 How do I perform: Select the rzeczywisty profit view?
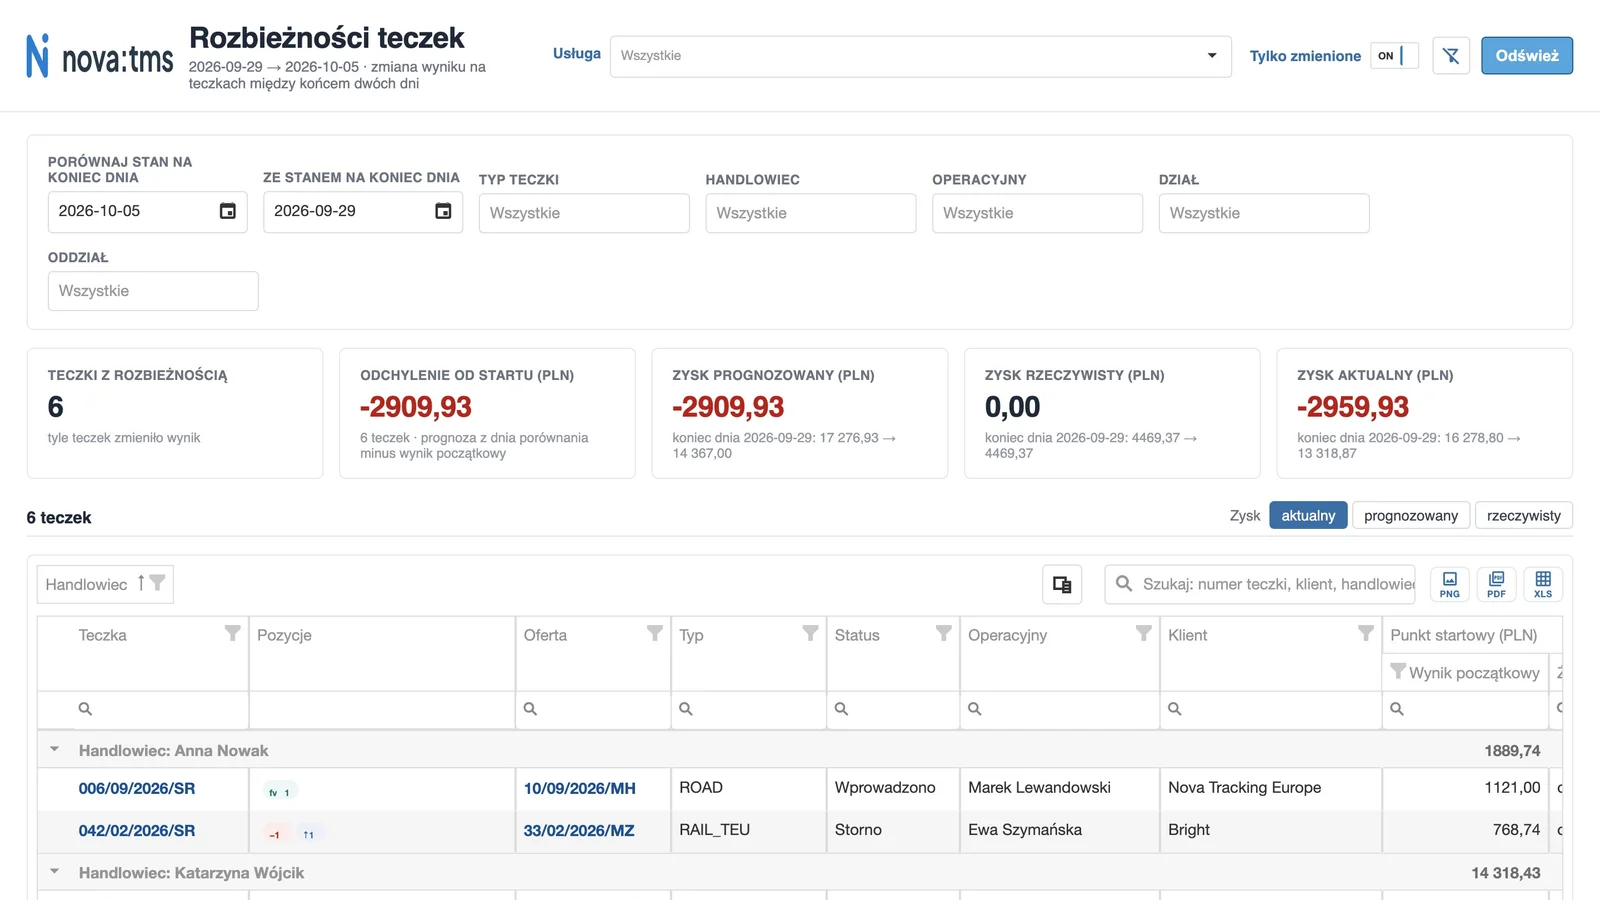tap(1523, 516)
